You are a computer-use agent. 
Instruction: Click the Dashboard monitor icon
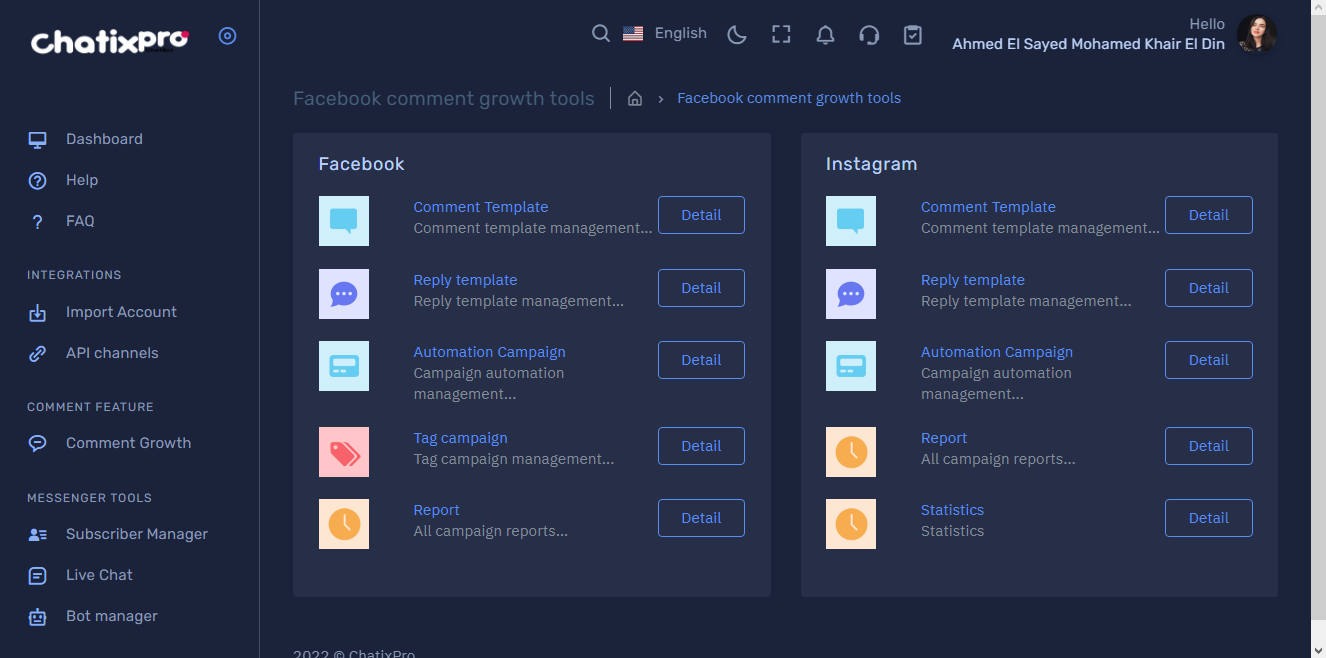[38, 140]
